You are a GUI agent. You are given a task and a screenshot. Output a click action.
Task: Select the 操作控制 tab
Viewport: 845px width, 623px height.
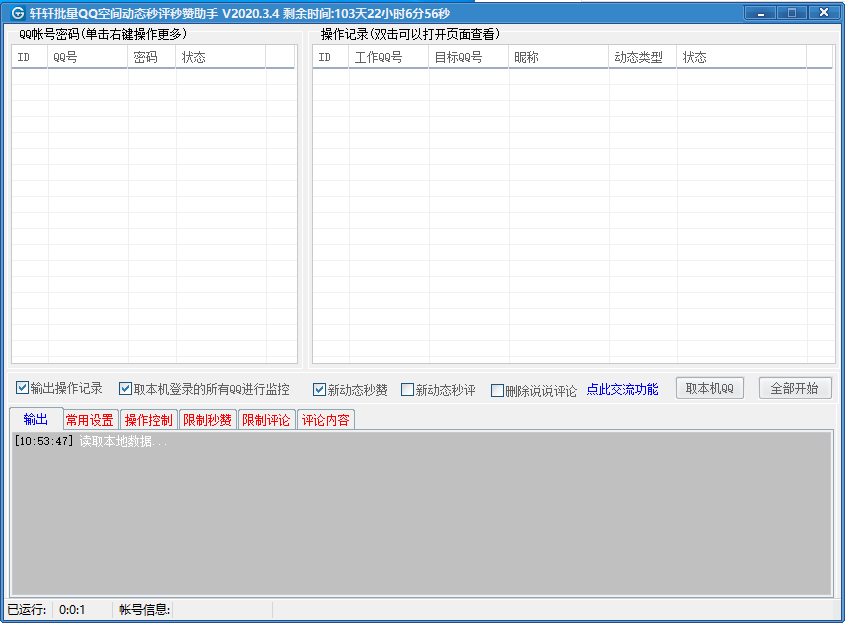pos(148,420)
